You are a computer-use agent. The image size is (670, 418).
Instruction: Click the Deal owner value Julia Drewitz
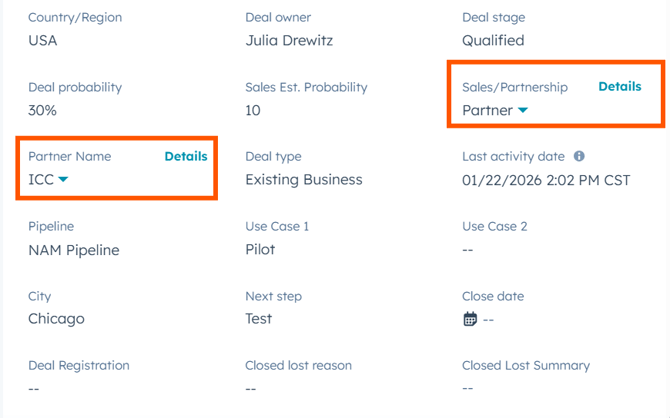pos(289,41)
